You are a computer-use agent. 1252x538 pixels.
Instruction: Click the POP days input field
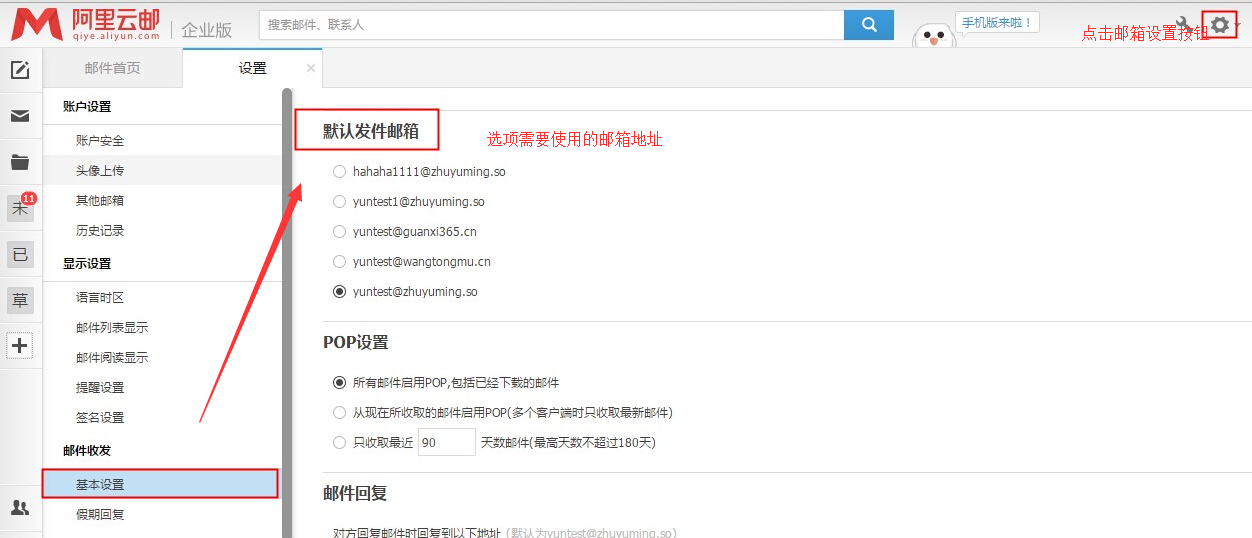click(446, 442)
